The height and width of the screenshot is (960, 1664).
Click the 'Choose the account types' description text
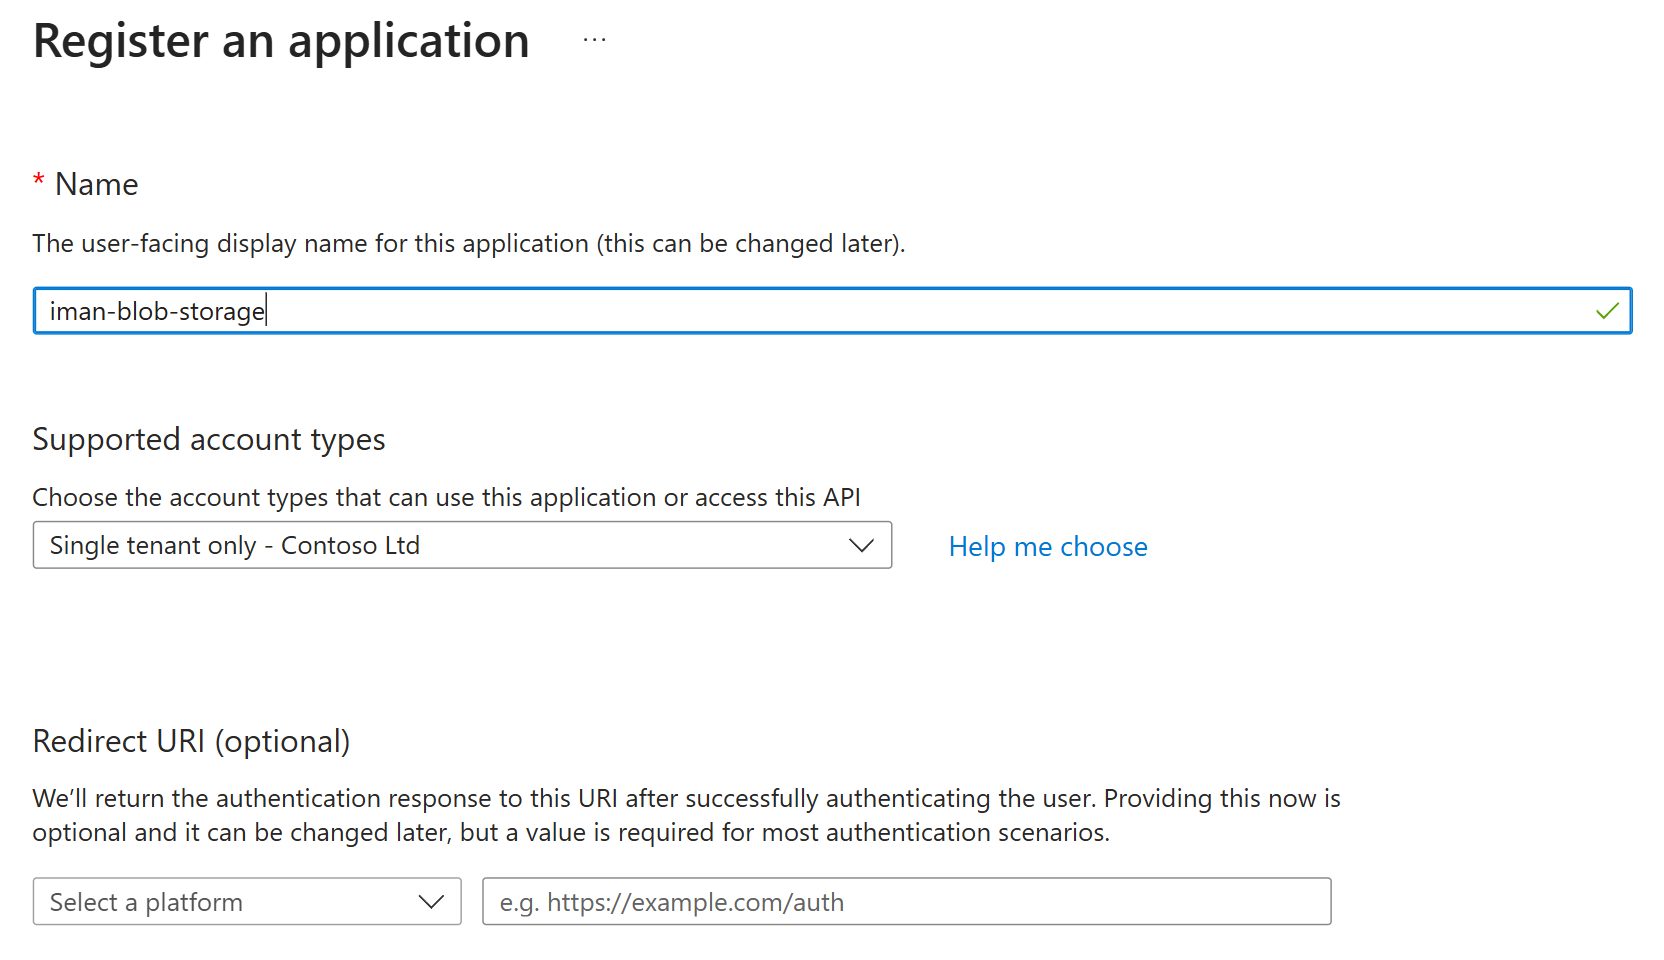click(447, 498)
